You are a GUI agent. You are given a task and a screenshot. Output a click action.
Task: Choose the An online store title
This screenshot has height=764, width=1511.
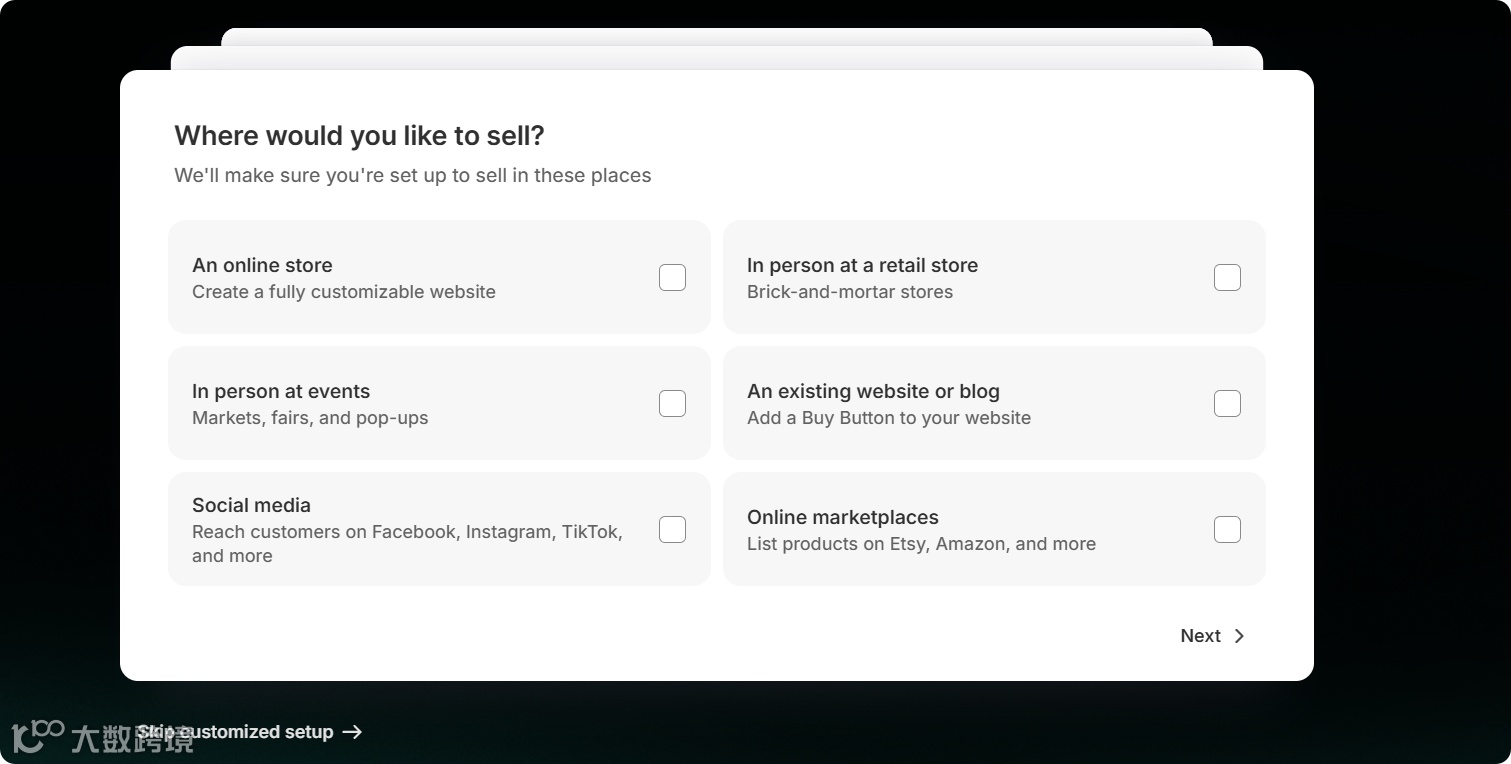[x=262, y=265]
